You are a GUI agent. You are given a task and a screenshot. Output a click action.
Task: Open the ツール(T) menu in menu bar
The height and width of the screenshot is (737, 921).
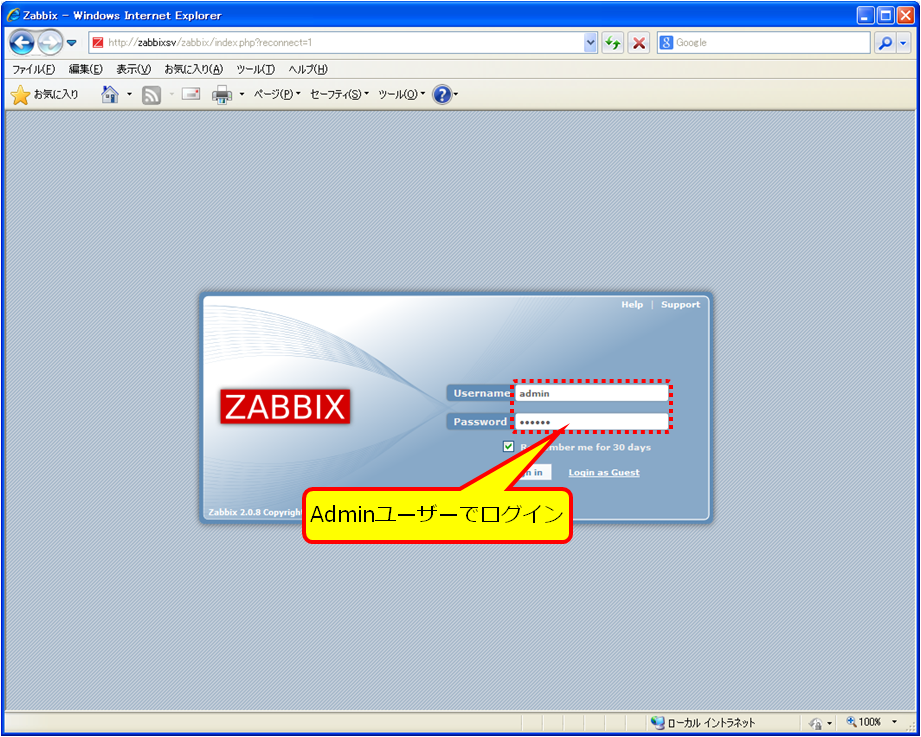coord(256,69)
